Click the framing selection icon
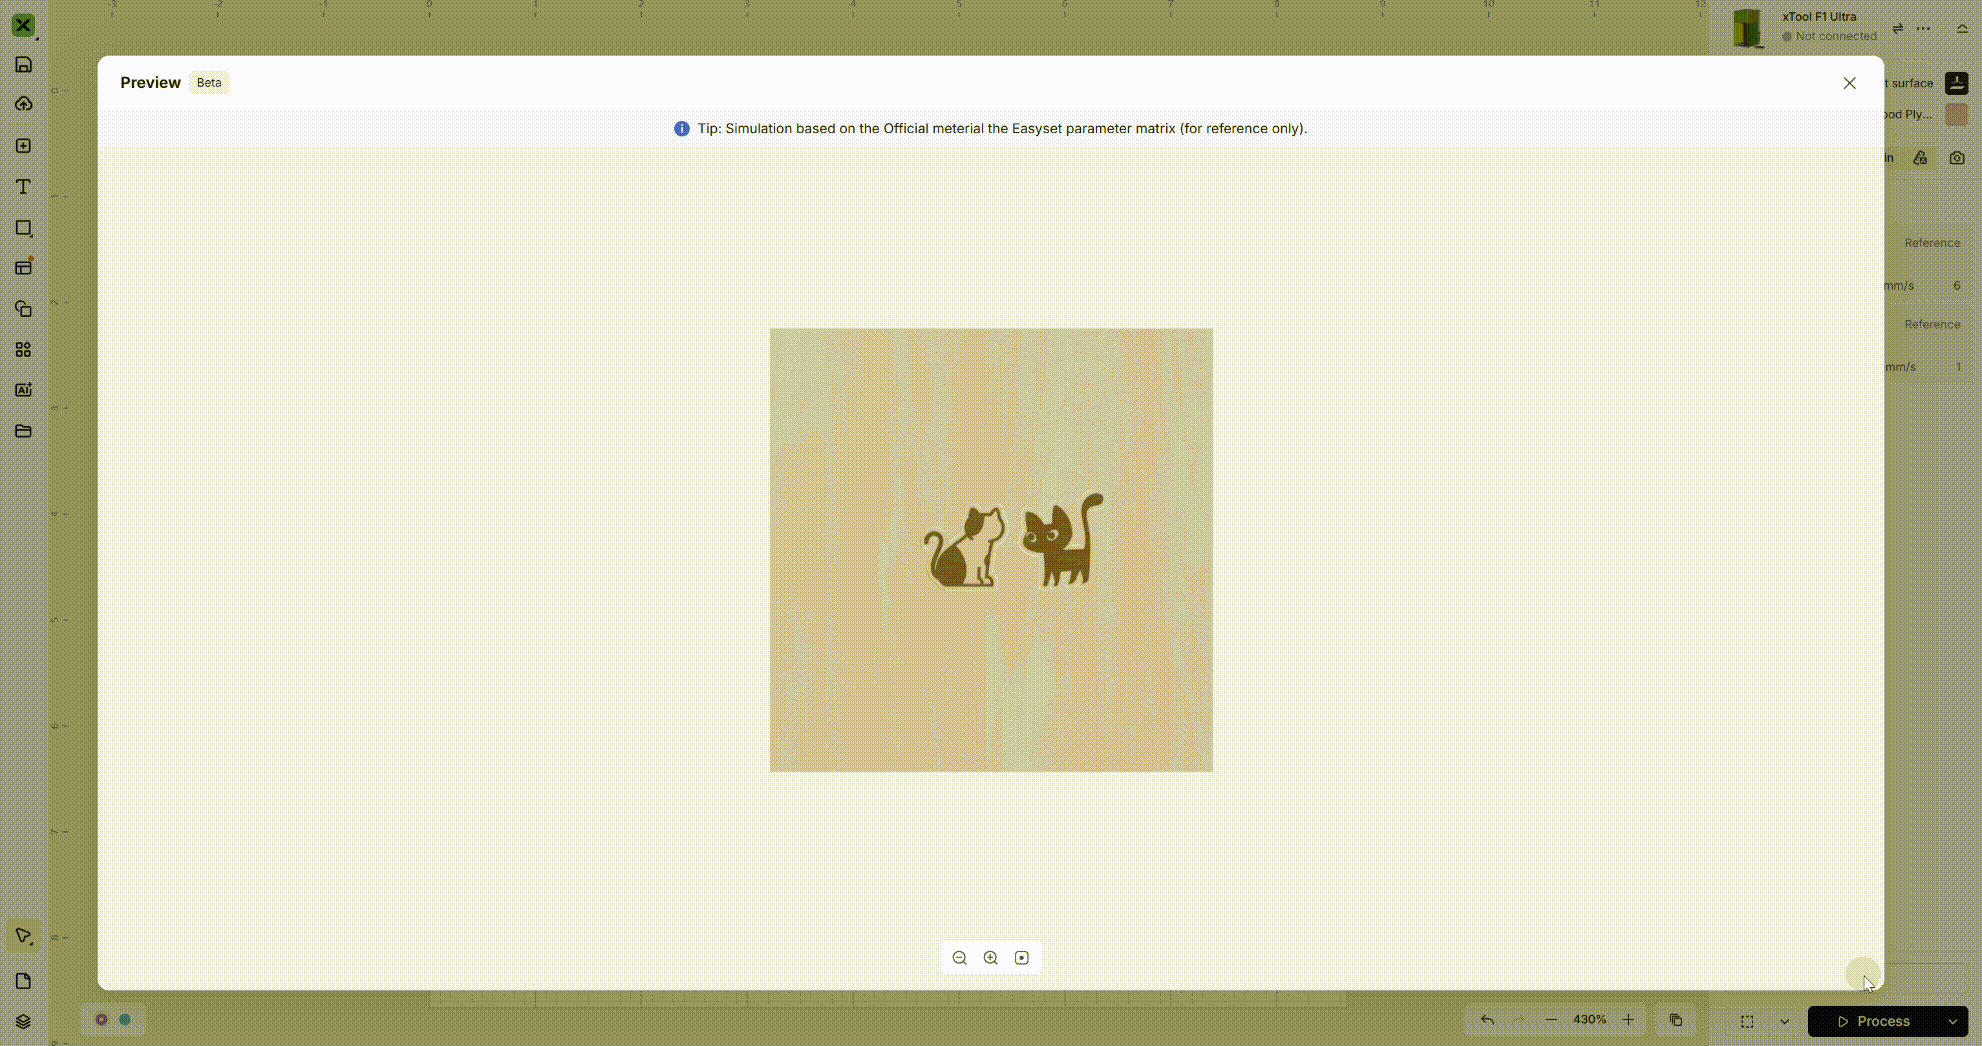Image resolution: width=1982 pixels, height=1046 pixels. [x=1747, y=1022]
